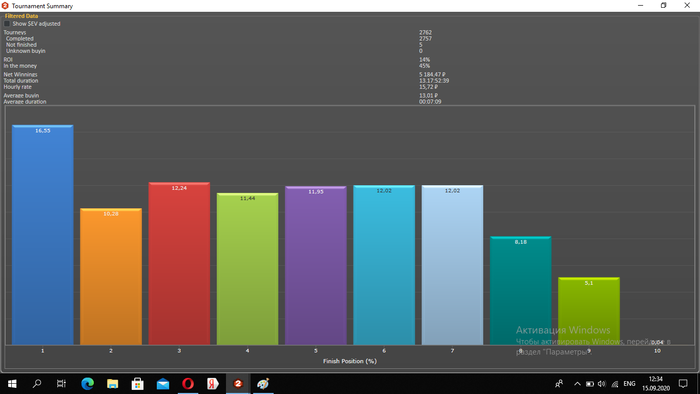Click the Tournament Summary title bar app icon
Viewport: 700px width, 394px height.
click(5, 6)
